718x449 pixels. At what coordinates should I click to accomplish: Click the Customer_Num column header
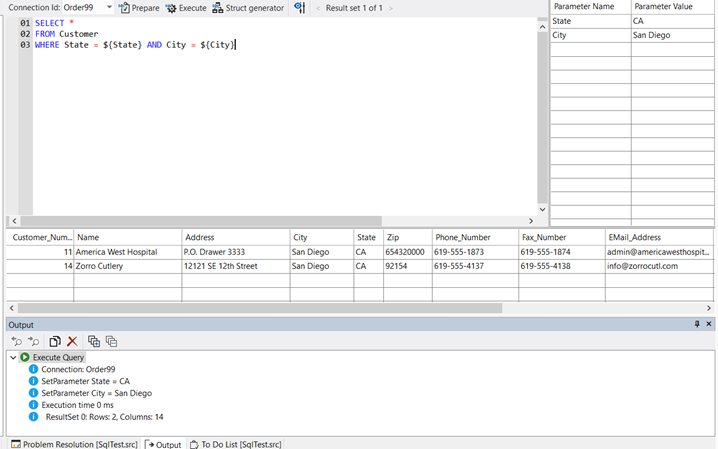(40, 237)
